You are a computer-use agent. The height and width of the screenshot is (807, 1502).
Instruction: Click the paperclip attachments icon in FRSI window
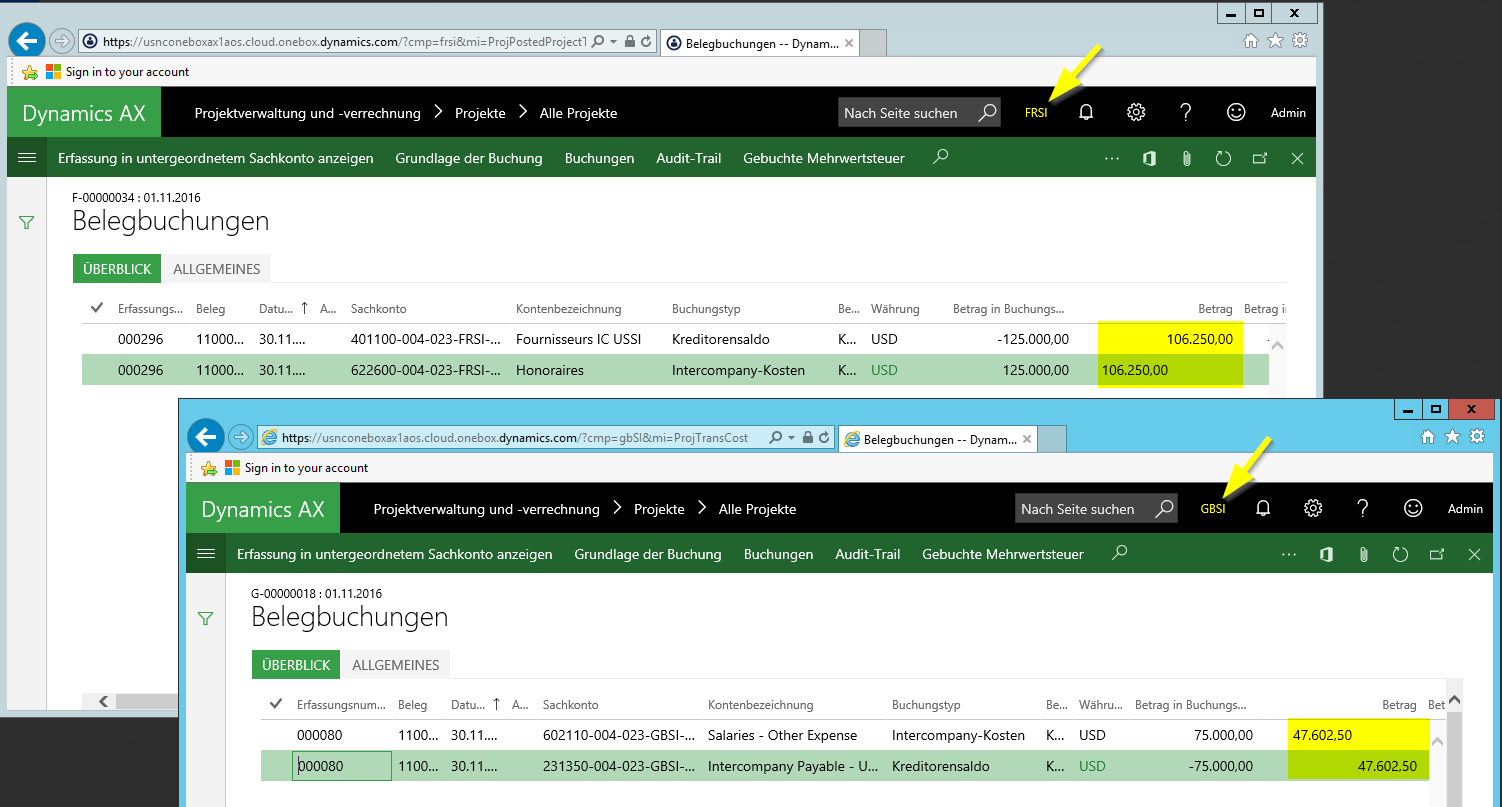click(1186, 158)
